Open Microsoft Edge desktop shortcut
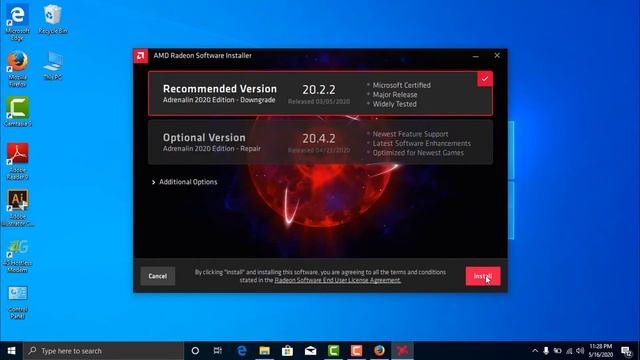This screenshot has width=640, height=360. [17, 22]
